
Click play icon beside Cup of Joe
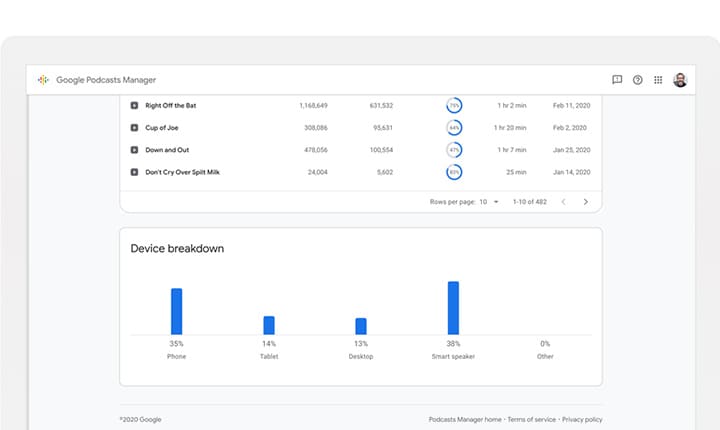[x=134, y=128]
